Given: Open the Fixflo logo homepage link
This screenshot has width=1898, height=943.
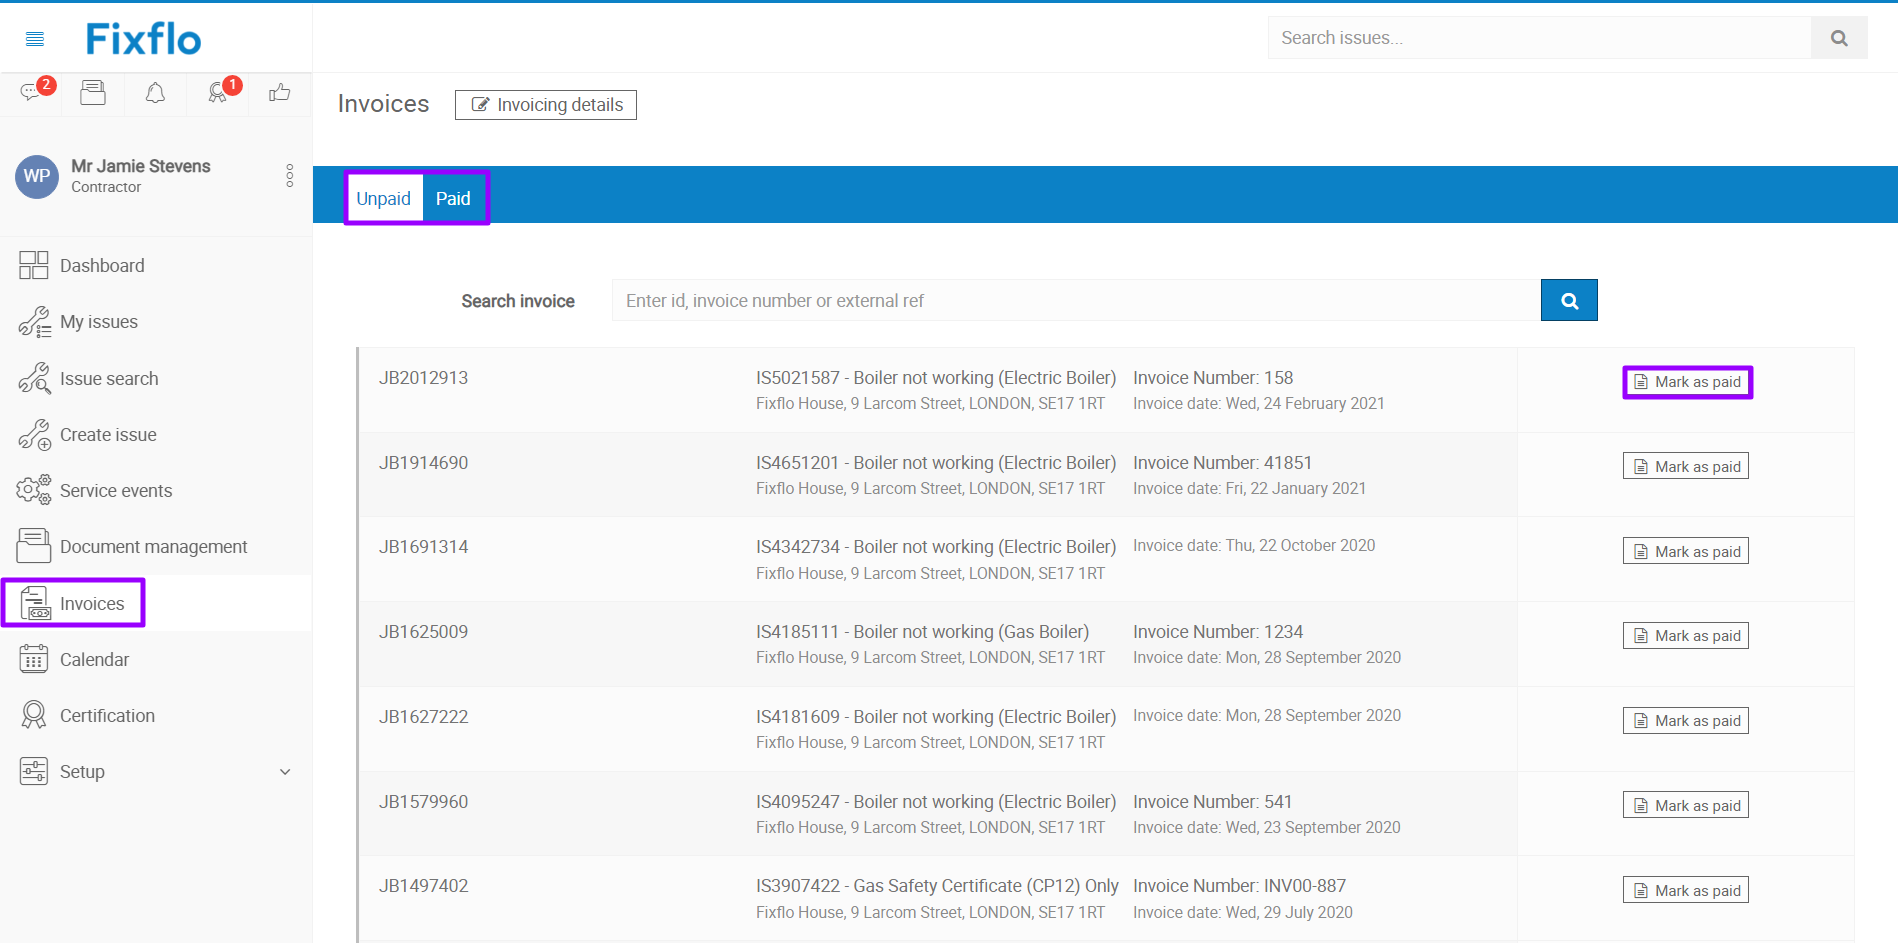Looking at the screenshot, I should click(x=142, y=38).
